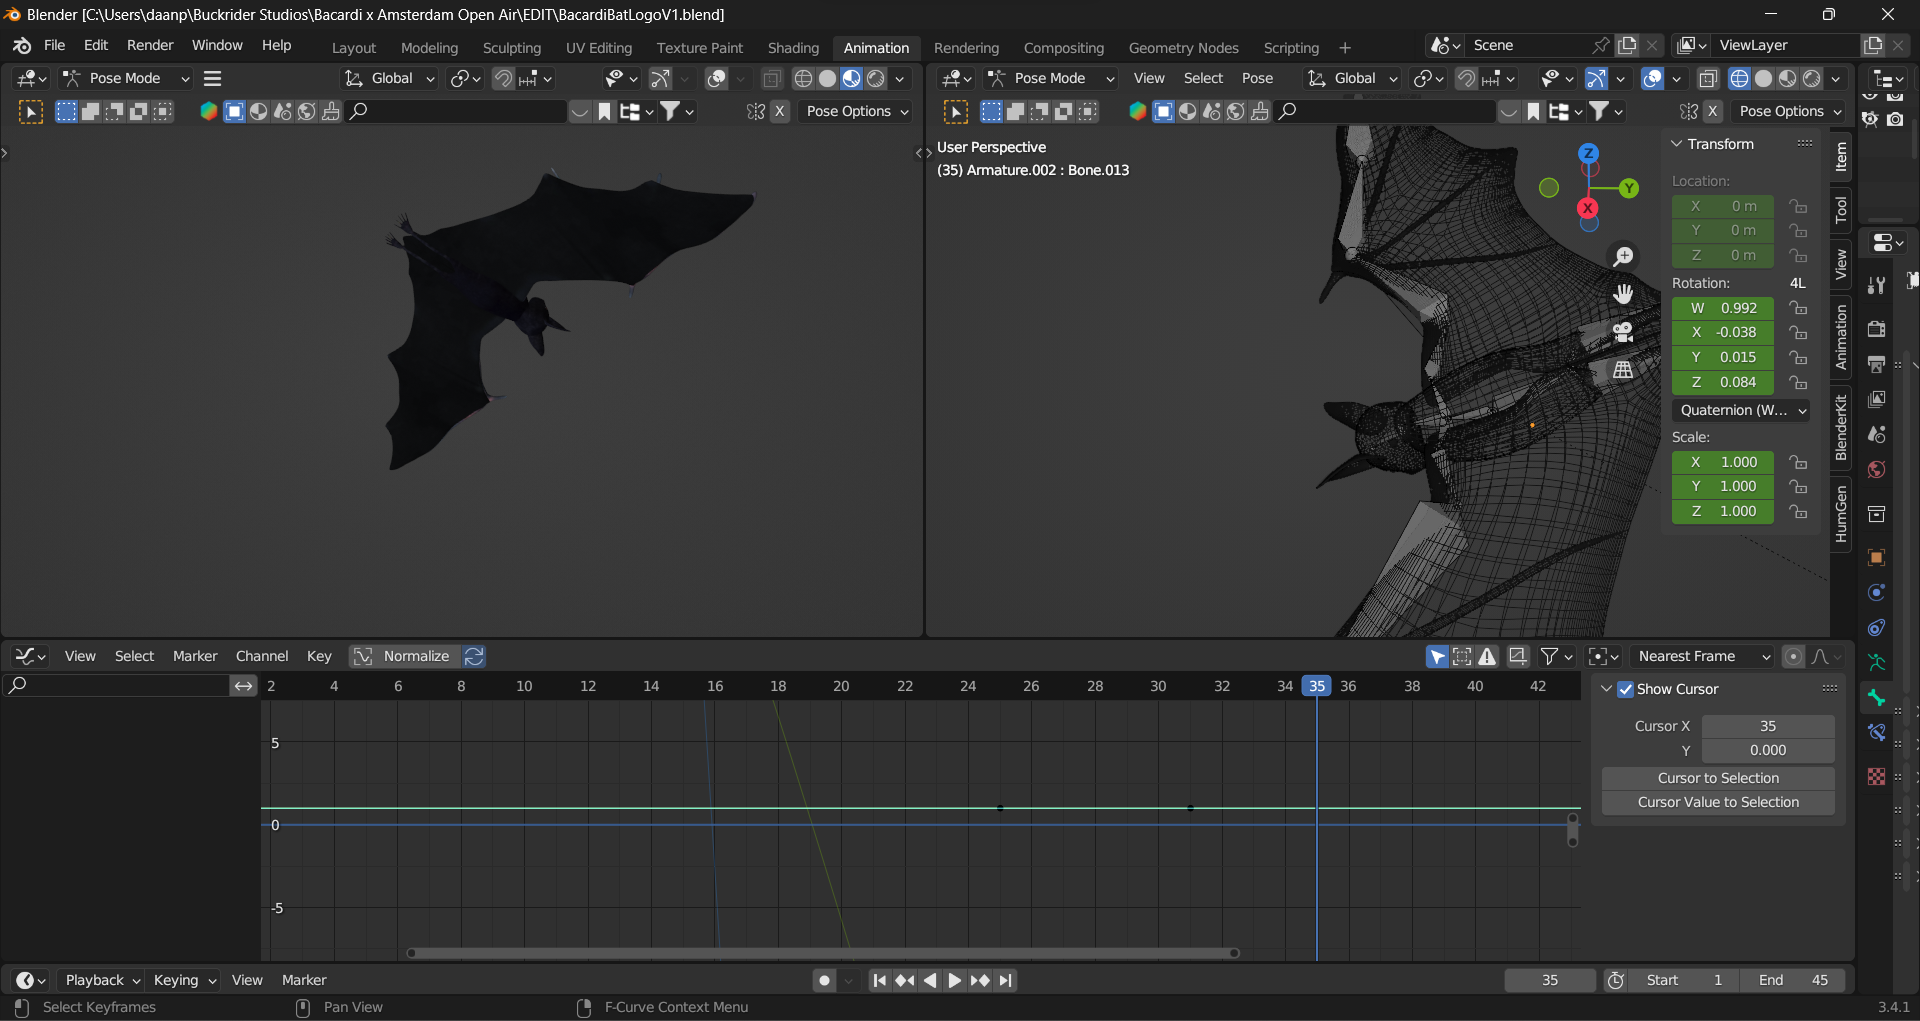
Task: Toggle proportional editing in graph editor
Action: coord(1793,656)
